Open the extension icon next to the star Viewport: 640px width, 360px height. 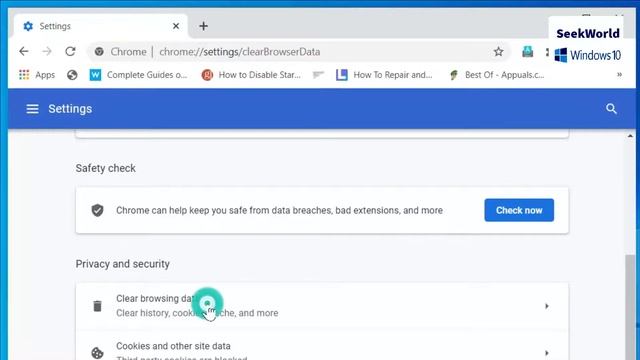point(527,51)
